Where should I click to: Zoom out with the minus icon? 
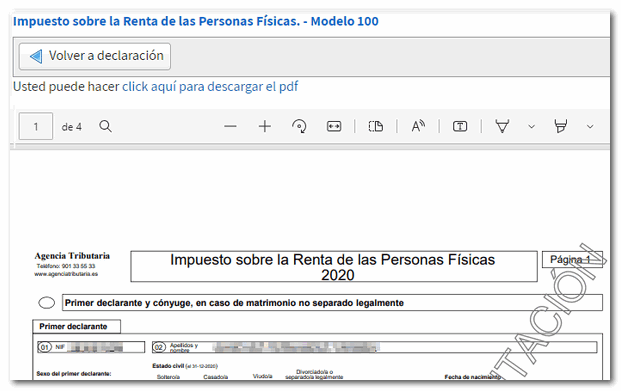230,126
